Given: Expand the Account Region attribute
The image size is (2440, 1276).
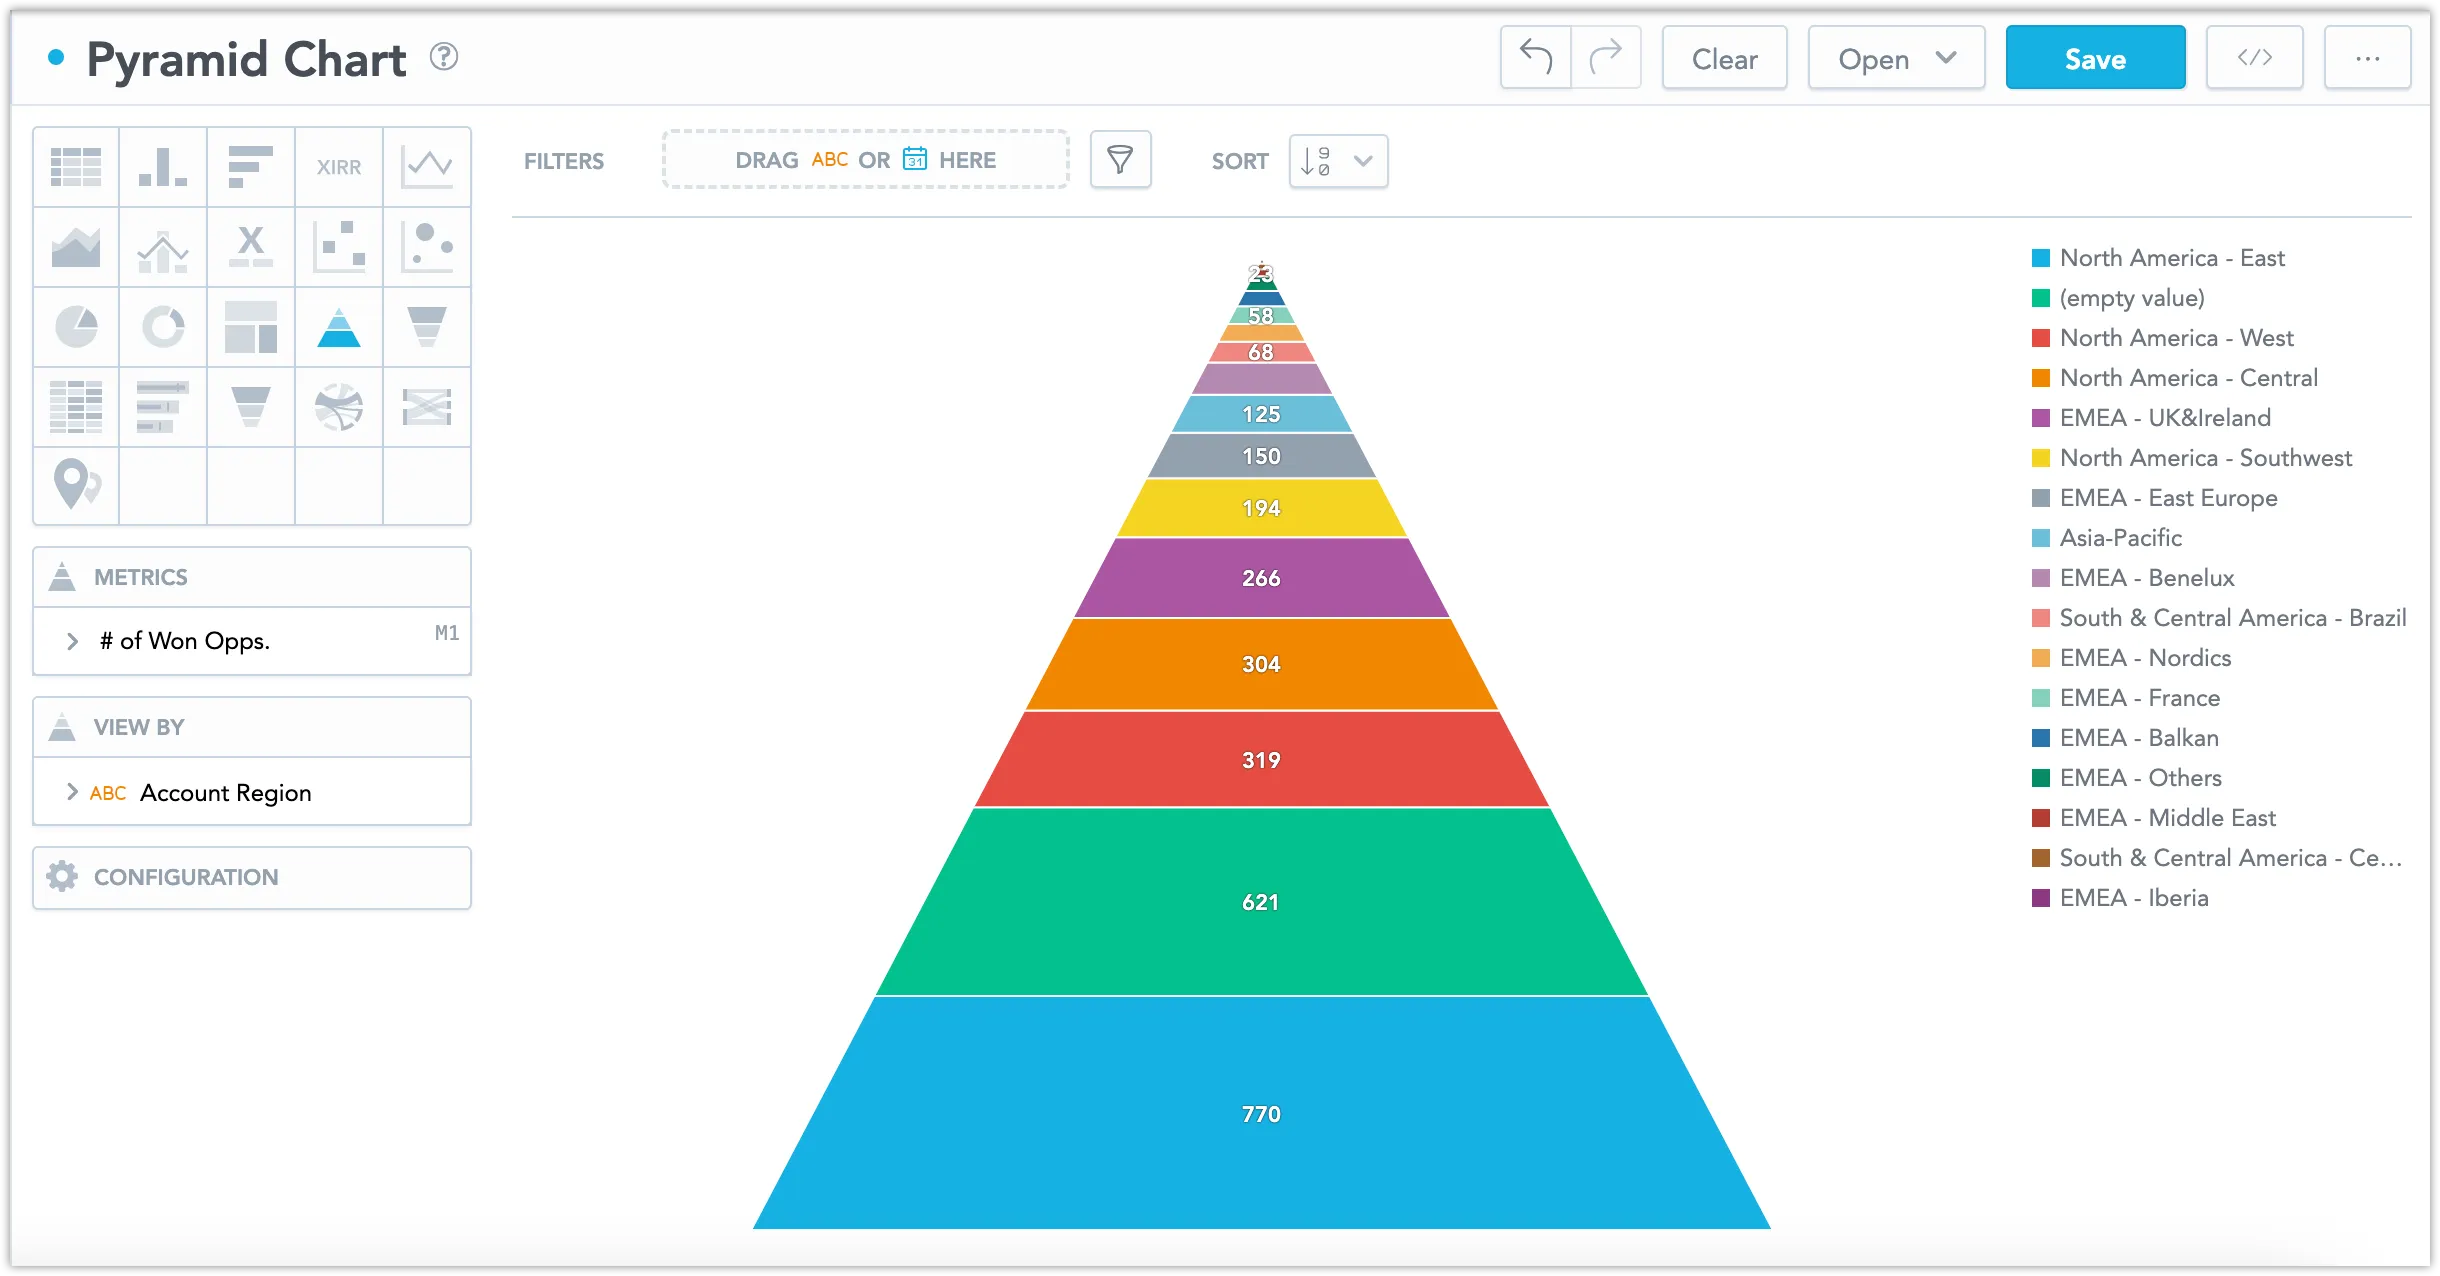Looking at the screenshot, I should [x=71, y=792].
